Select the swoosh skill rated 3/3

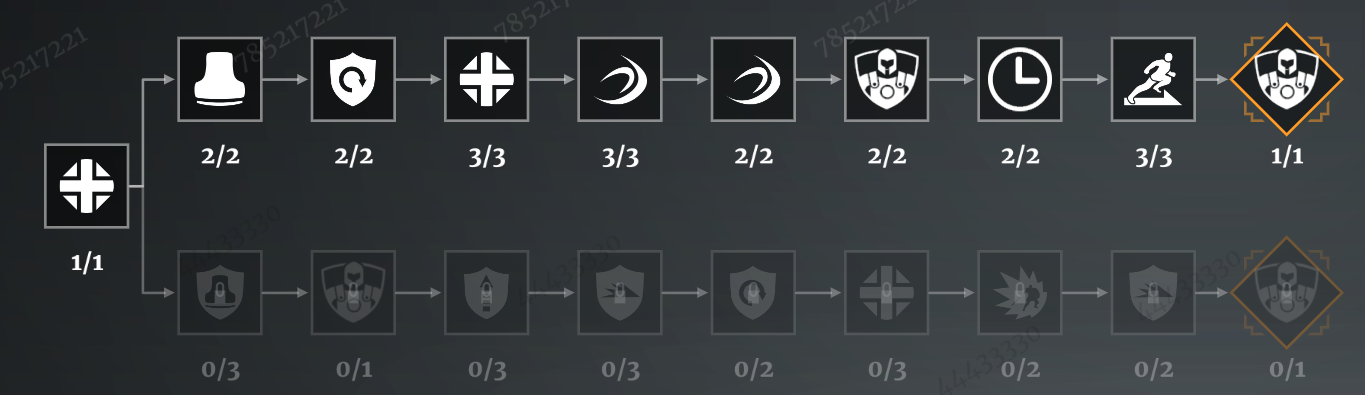click(x=620, y=79)
